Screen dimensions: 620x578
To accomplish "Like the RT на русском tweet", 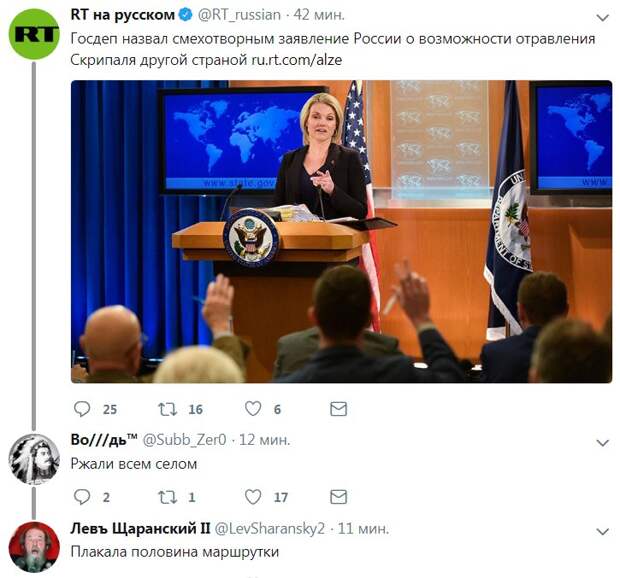I will (x=253, y=409).
